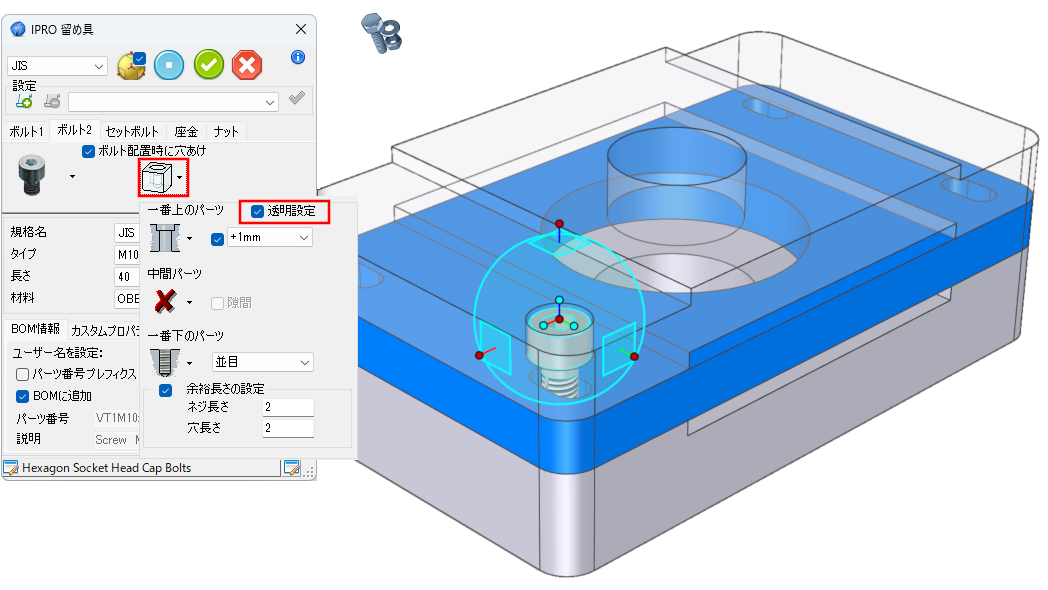1048x590 pixels.
Task: Open the empty 設定 combo box
Action: click(173, 102)
